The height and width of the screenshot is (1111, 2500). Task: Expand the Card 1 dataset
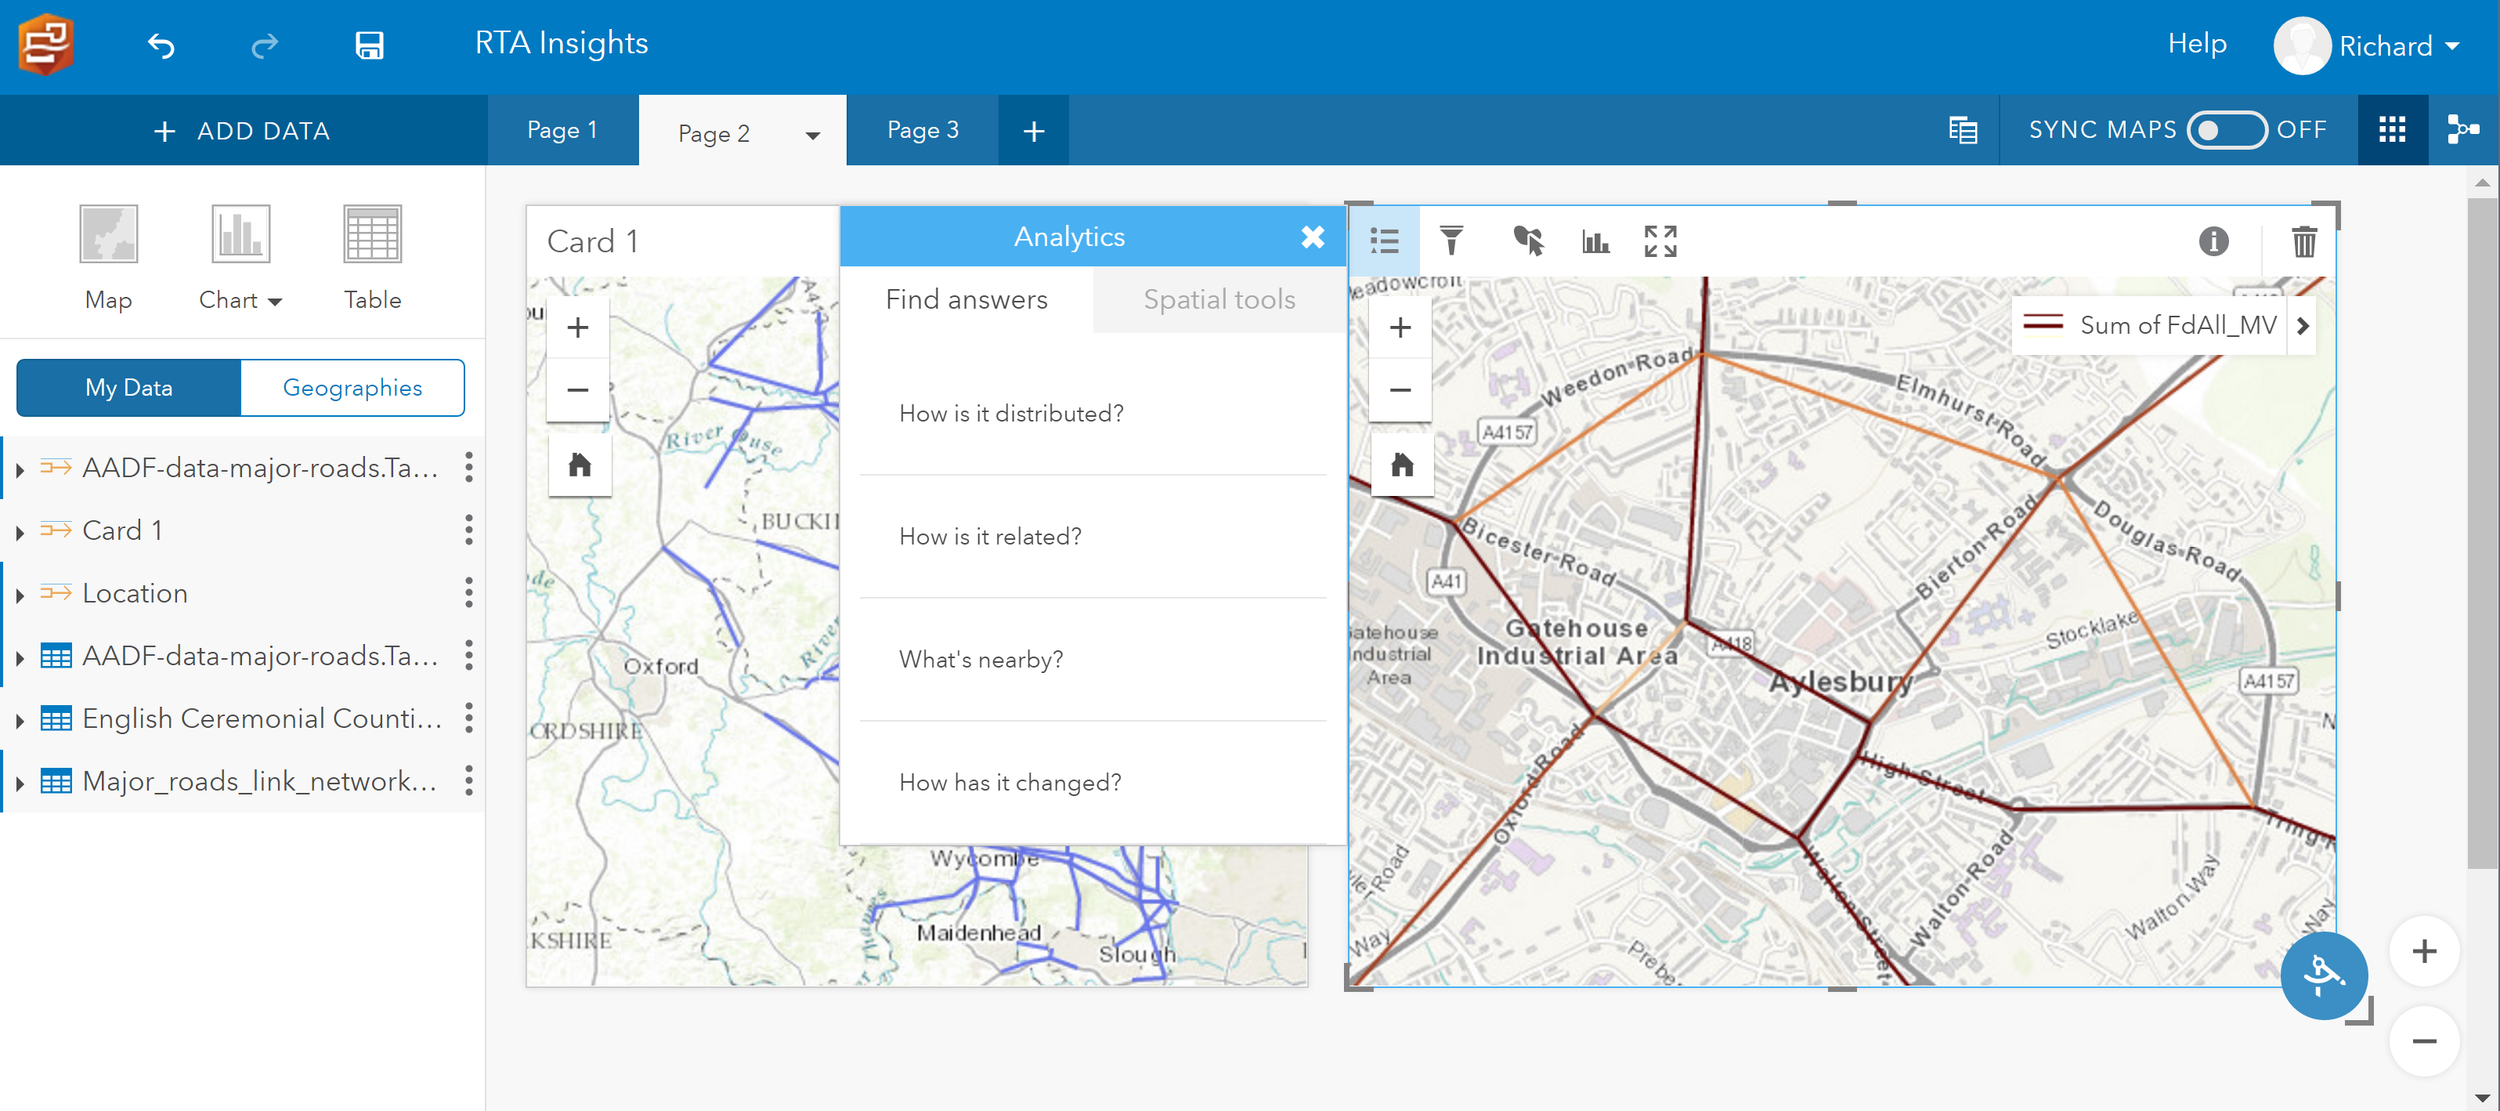tap(20, 532)
